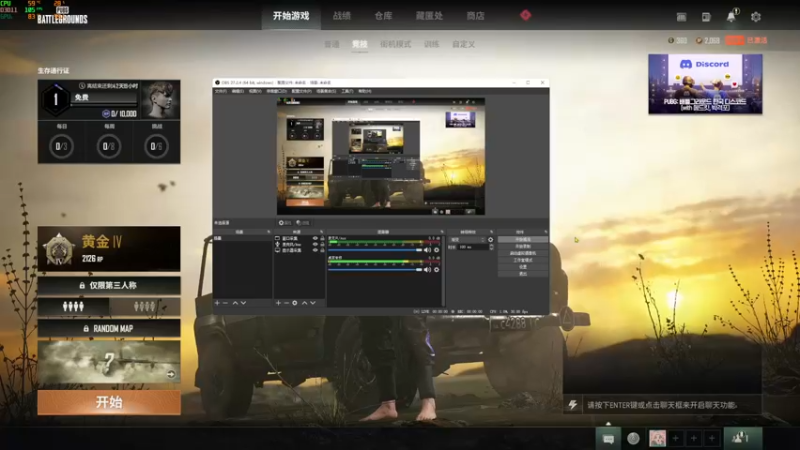Image resolution: width=800 pixels, height=450 pixels.
Task: Click OBS Start Recording button
Action: 522,246
